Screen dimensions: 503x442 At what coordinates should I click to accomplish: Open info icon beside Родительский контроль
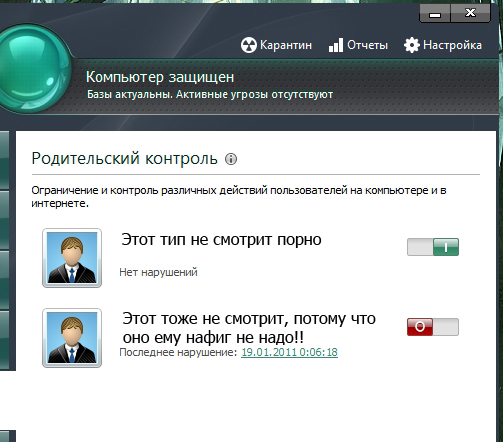pos(231,159)
